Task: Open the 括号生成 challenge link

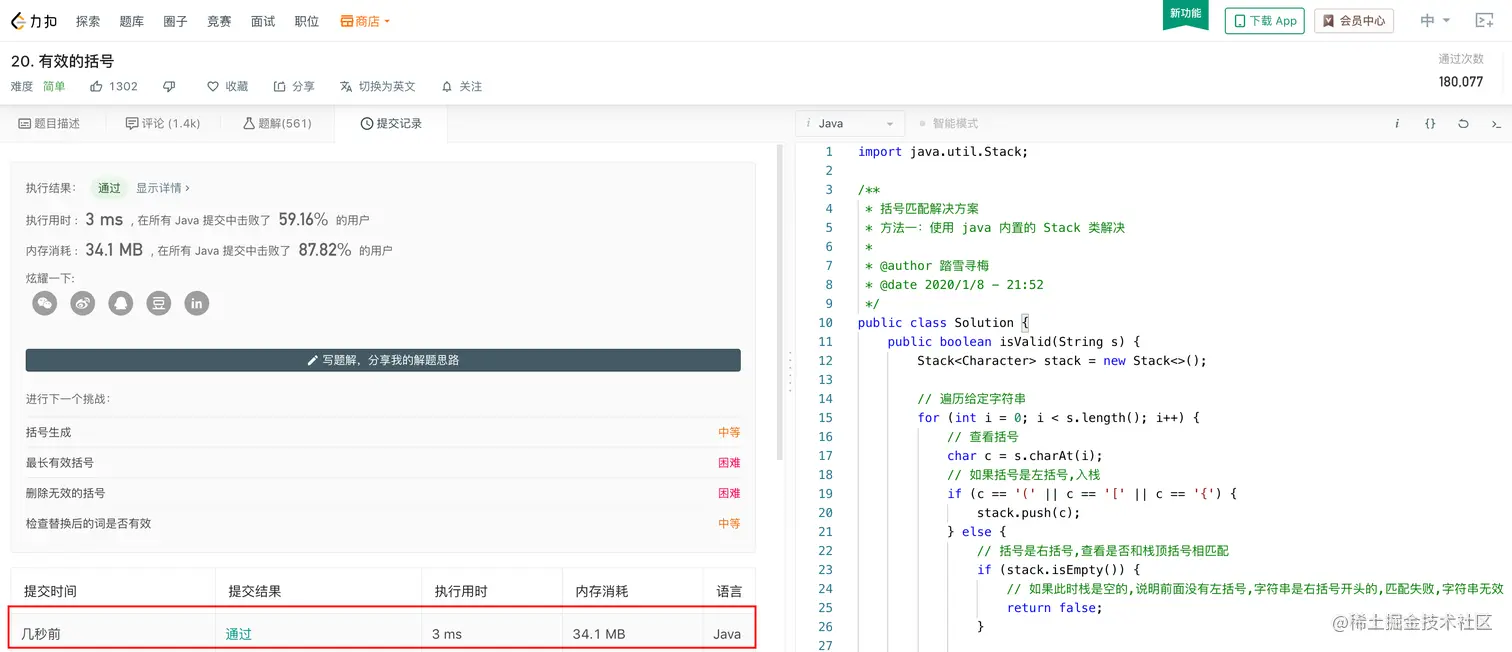Action: click(x=49, y=433)
